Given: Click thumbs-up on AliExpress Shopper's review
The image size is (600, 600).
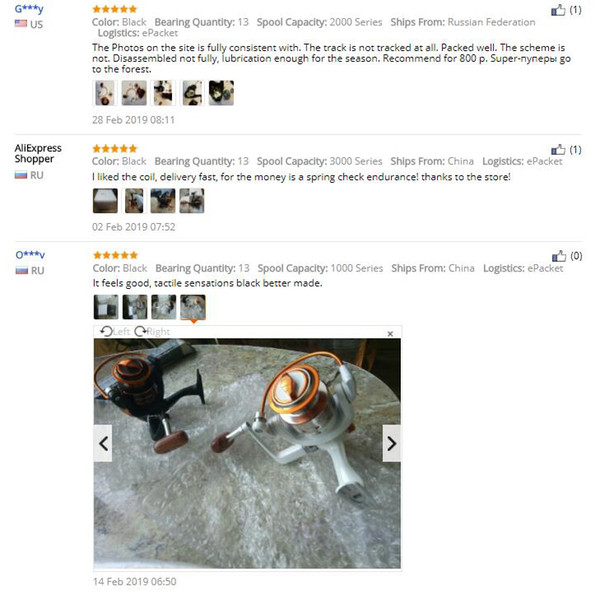Looking at the screenshot, I should point(558,150).
